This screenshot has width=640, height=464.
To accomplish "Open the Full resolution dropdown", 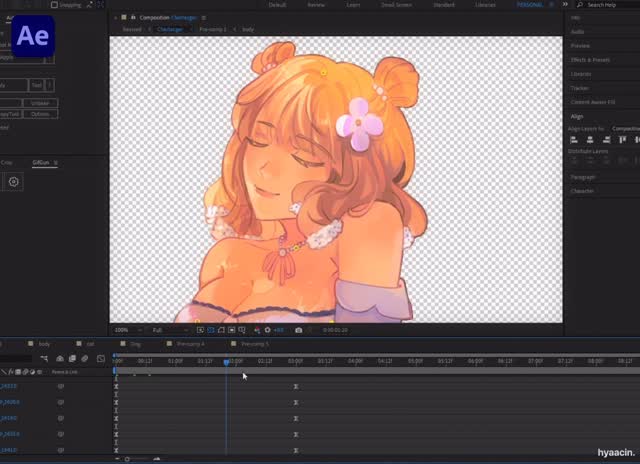I will point(170,330).
